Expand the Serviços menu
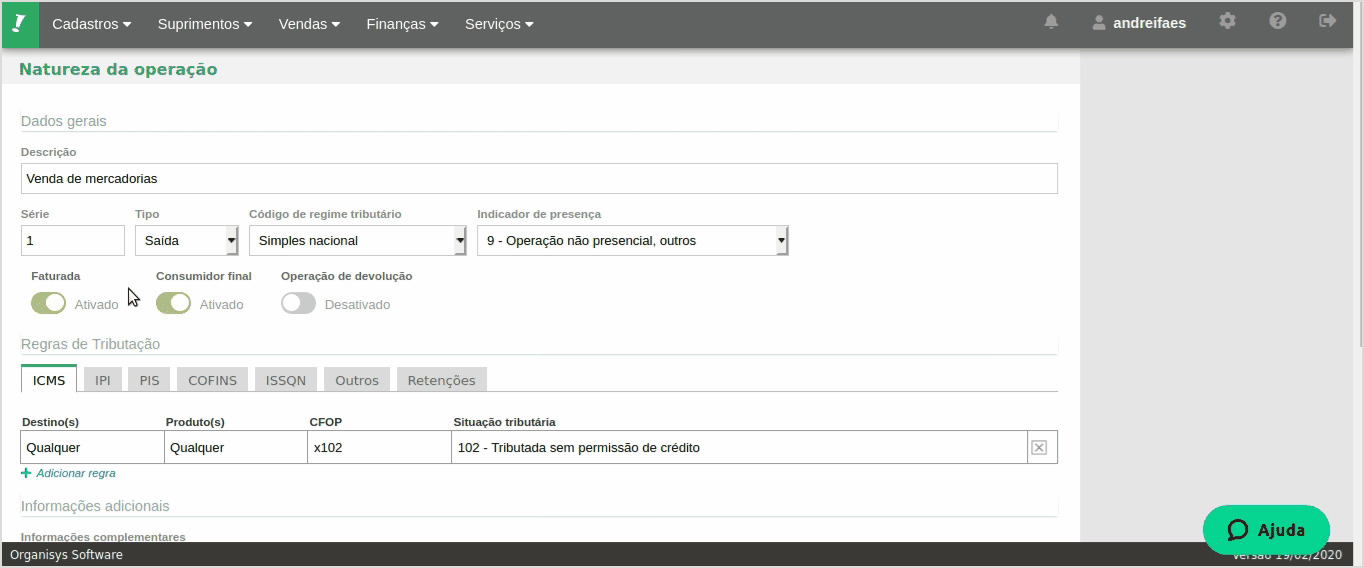This screenshot has width=1364, height=568. tap(499, 24)
